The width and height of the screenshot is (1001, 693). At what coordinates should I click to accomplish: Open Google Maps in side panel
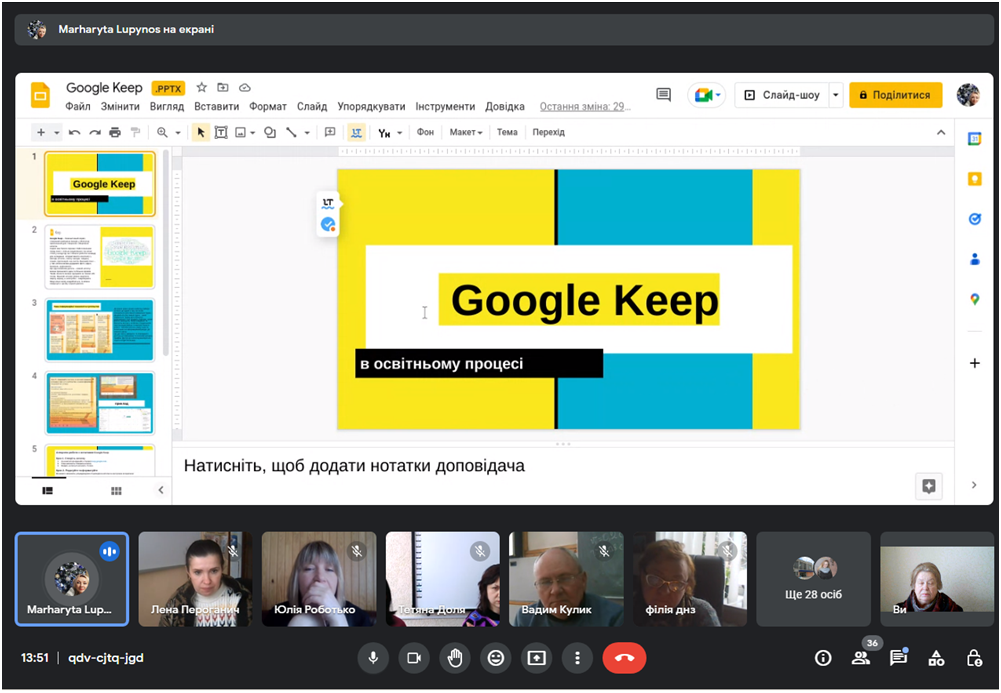(x=974, y=299)
